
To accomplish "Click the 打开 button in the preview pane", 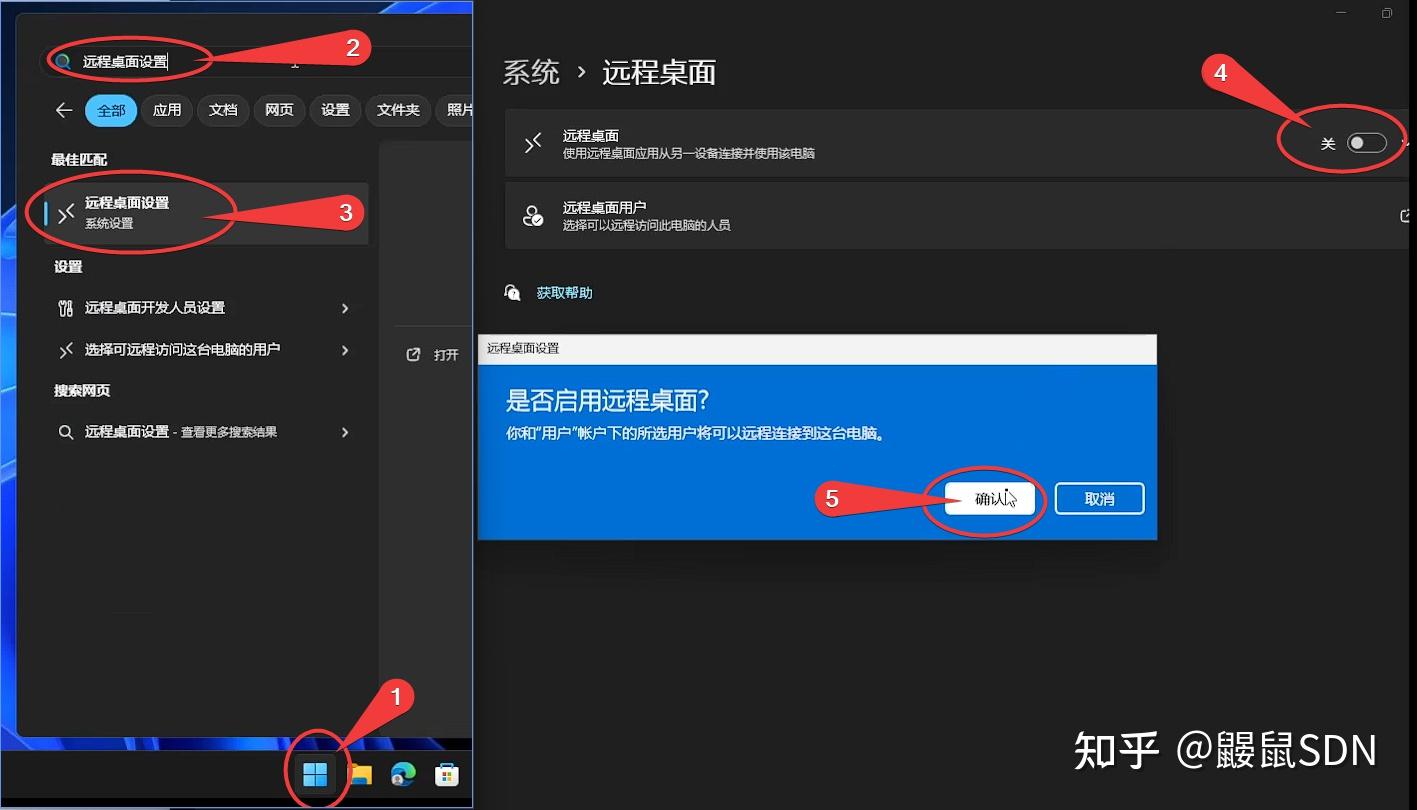I will point(433,355).
